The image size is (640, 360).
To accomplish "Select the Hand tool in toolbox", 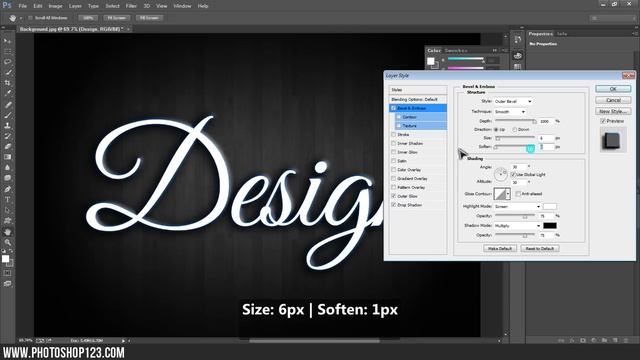I will pyautogui.click(x=7, y=232).
